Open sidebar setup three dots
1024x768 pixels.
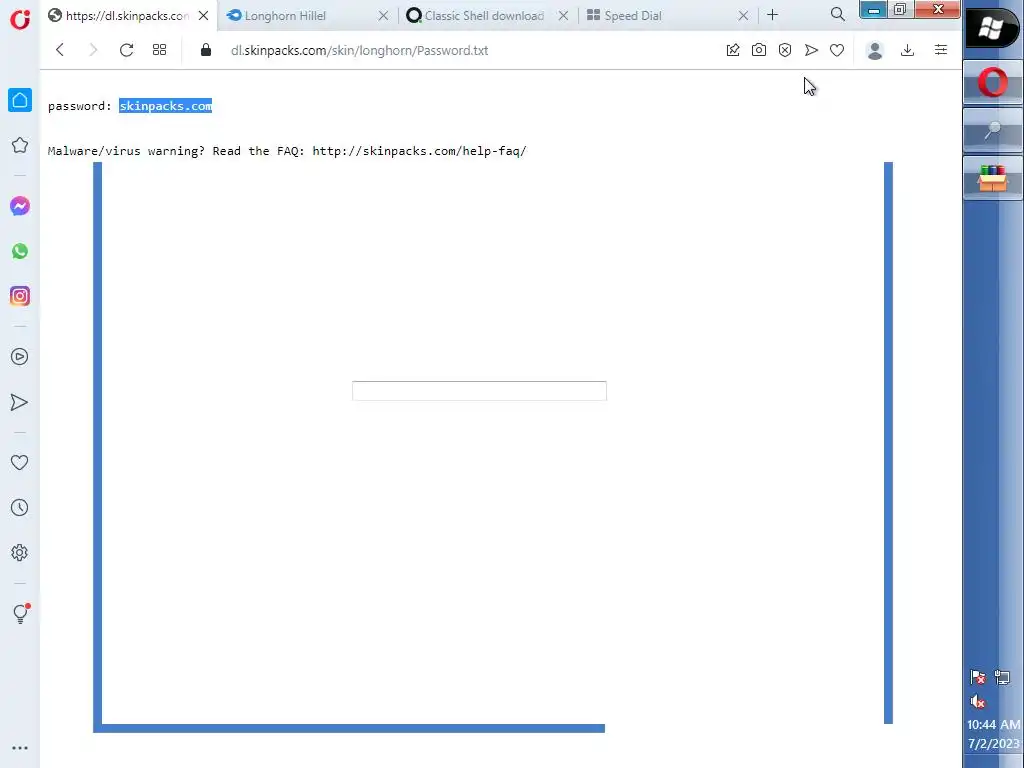point(20,748)
